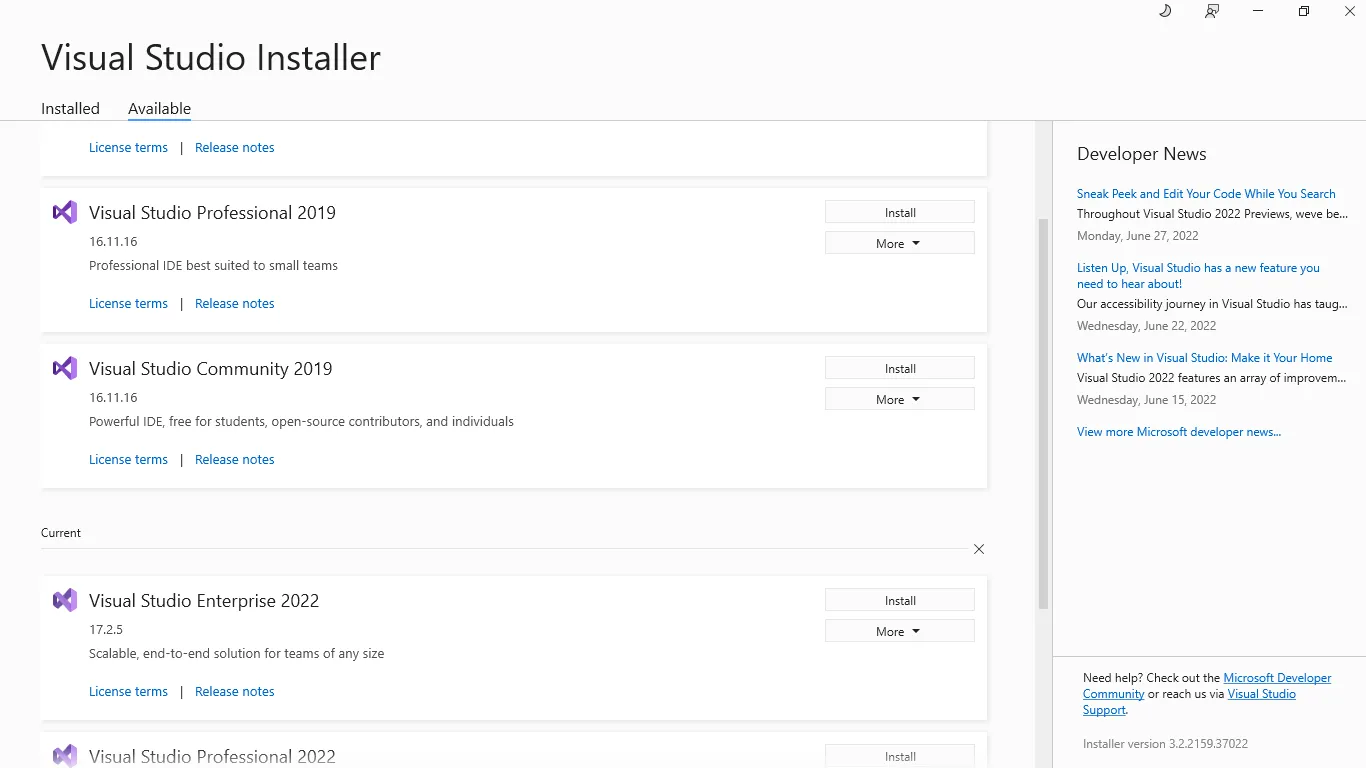Viewport: 1366px width, 768px height.
Task: Click the Visual Studio Community 2019 logo
Action: (65, 368)
